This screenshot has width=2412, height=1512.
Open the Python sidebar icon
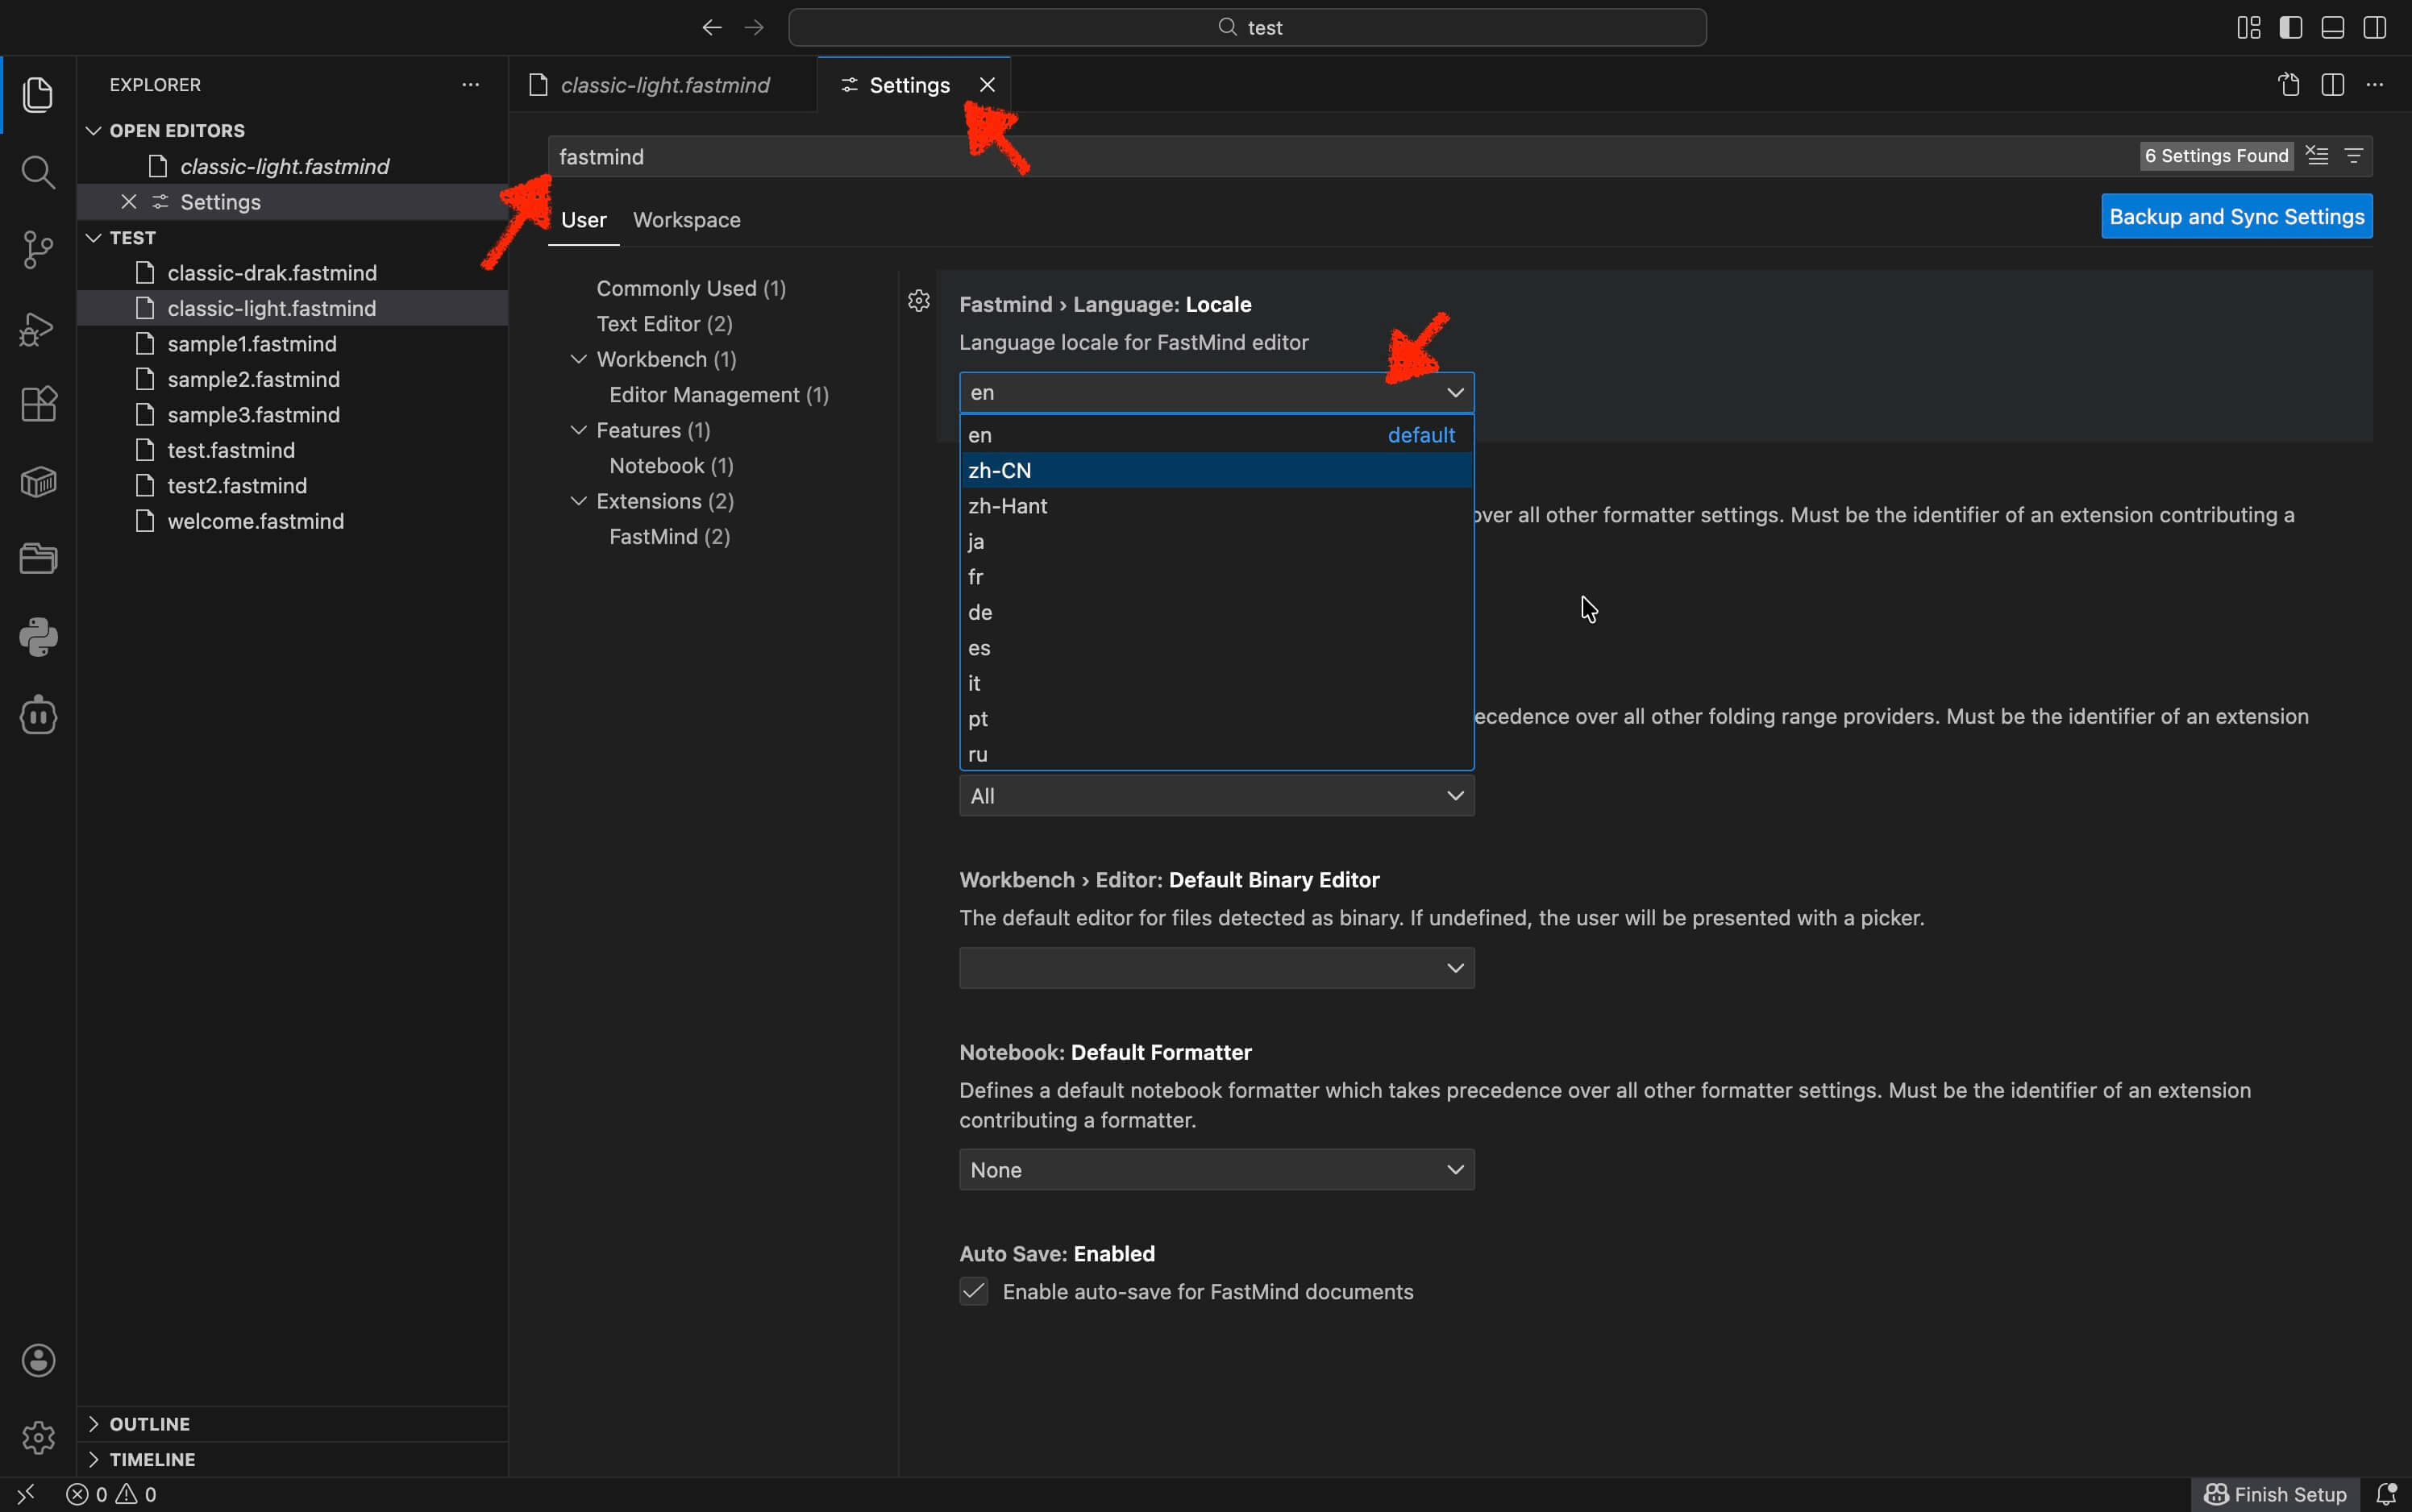pos(38,637)
